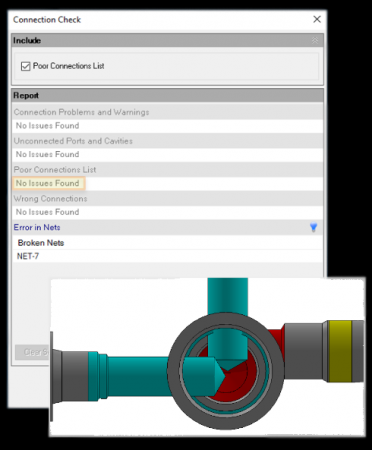Click No Issues Found under Wrong Connections
The height and width of the screenshot is (450, 372).
48,212
